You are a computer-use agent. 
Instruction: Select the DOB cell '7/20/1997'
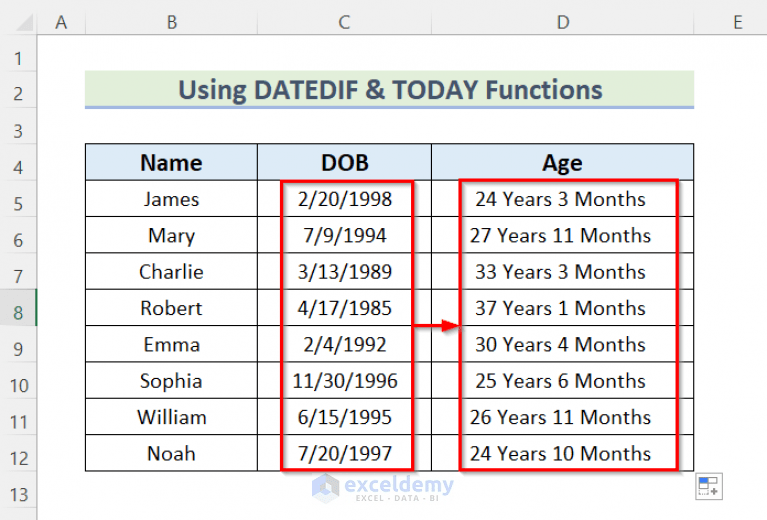pos(344,453)
